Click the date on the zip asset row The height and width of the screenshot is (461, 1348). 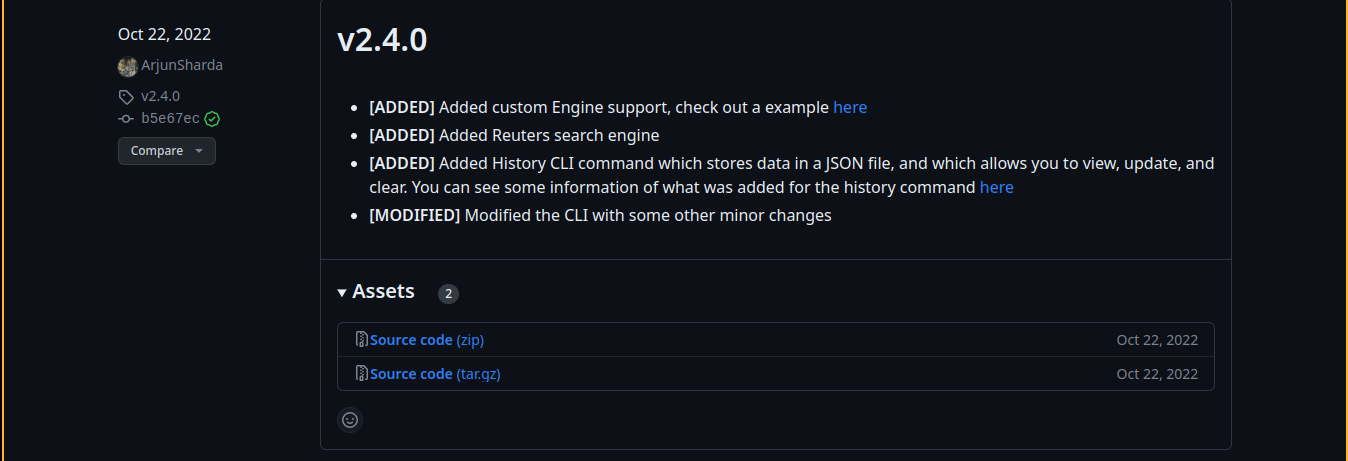click(1157, 340)
